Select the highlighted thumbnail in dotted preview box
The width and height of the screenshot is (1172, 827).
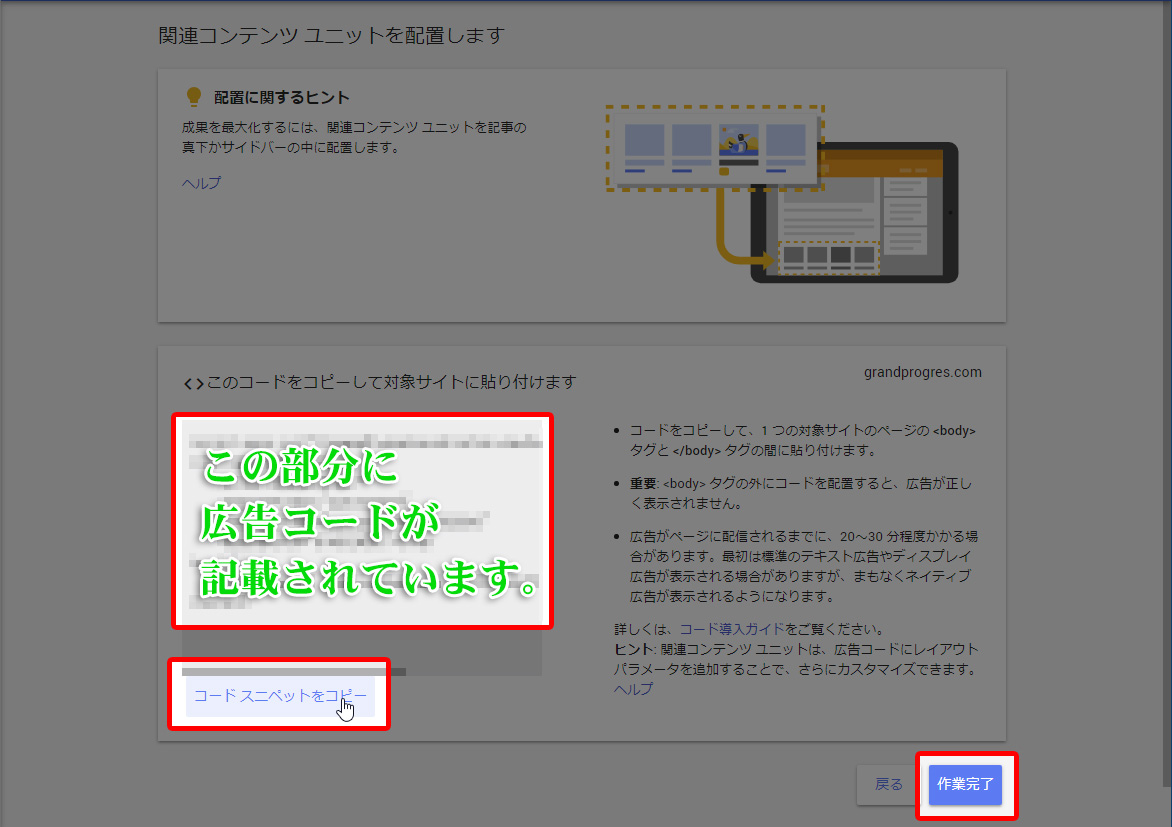(x=738, y=147)
